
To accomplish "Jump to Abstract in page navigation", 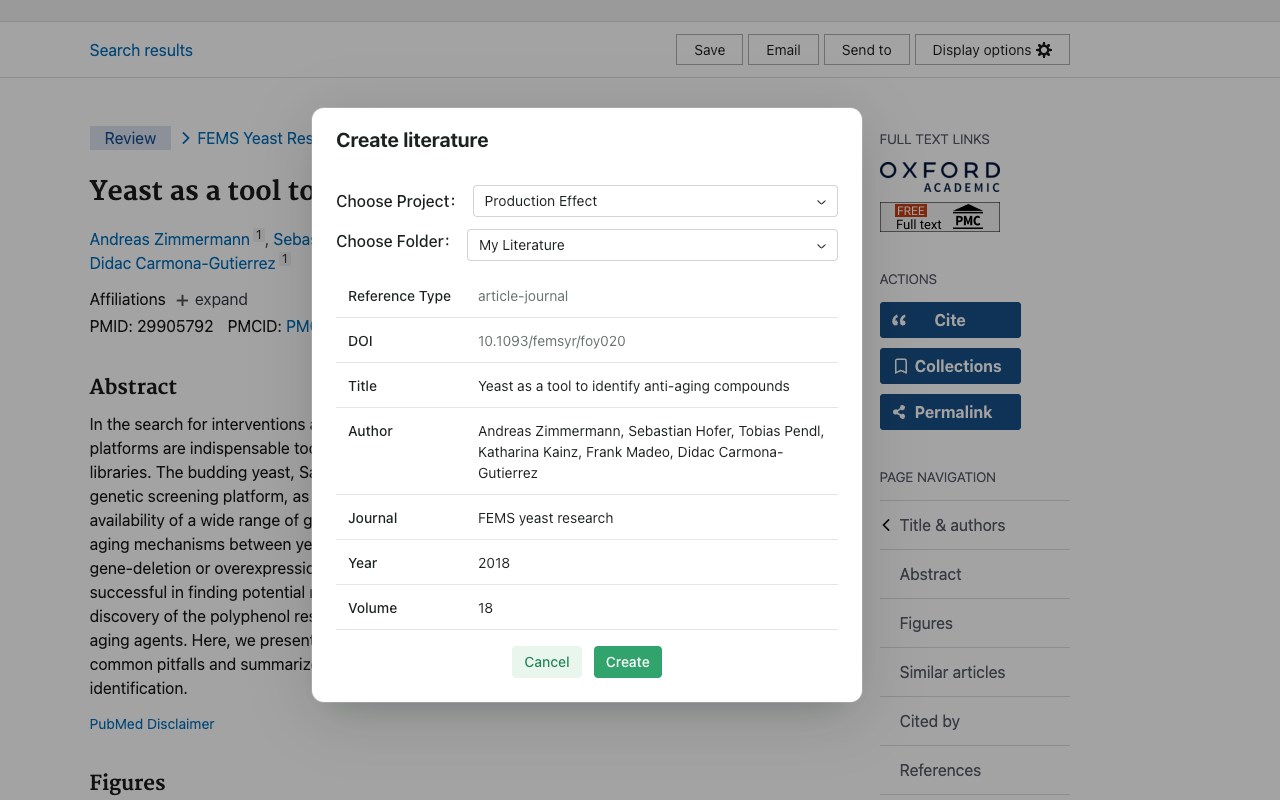I will coord(930,574).
